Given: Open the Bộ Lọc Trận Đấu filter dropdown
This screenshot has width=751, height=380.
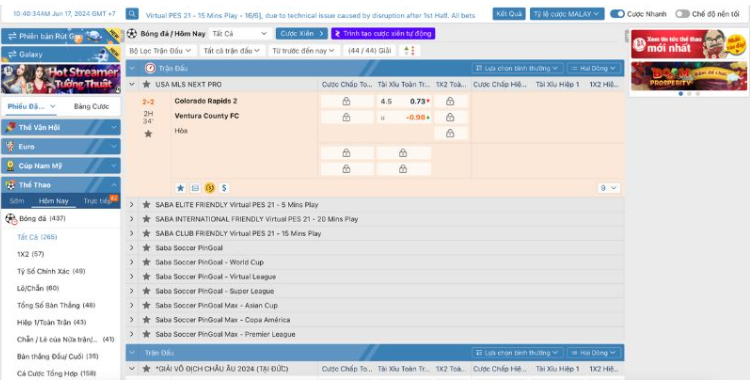Looking at the screenshot, I should pyautogui.click(x=160, y=50).
